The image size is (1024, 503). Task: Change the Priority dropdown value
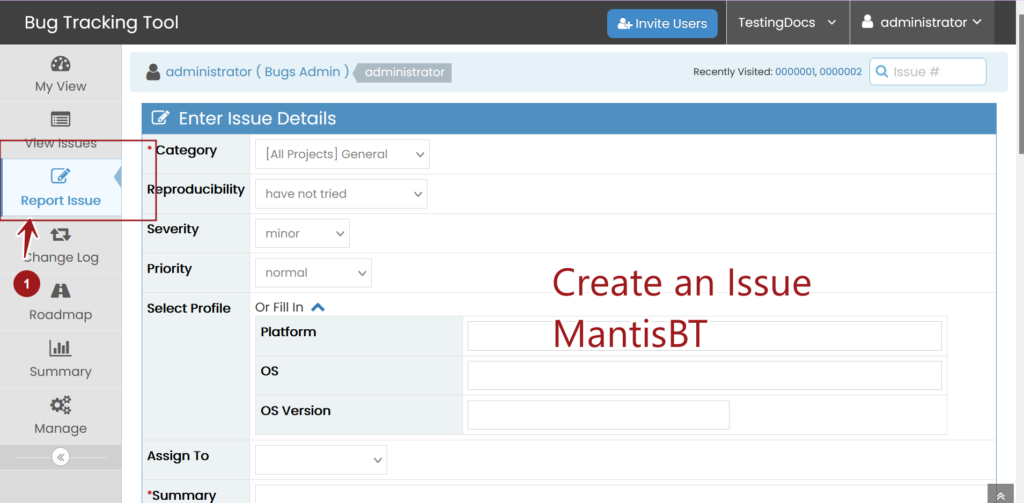pyautogui.click(x=313, y=273)
